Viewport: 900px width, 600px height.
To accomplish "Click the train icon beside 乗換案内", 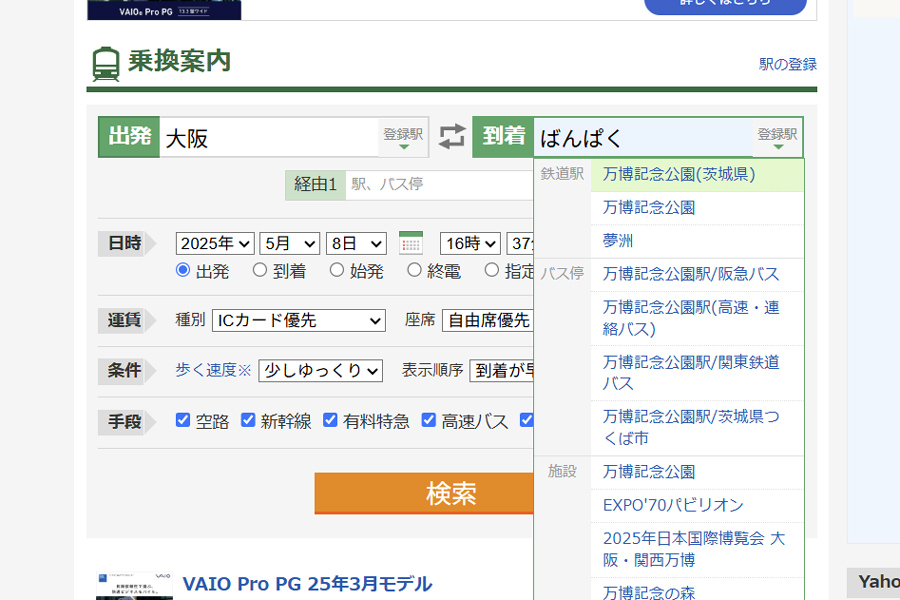I will [106, 63].
